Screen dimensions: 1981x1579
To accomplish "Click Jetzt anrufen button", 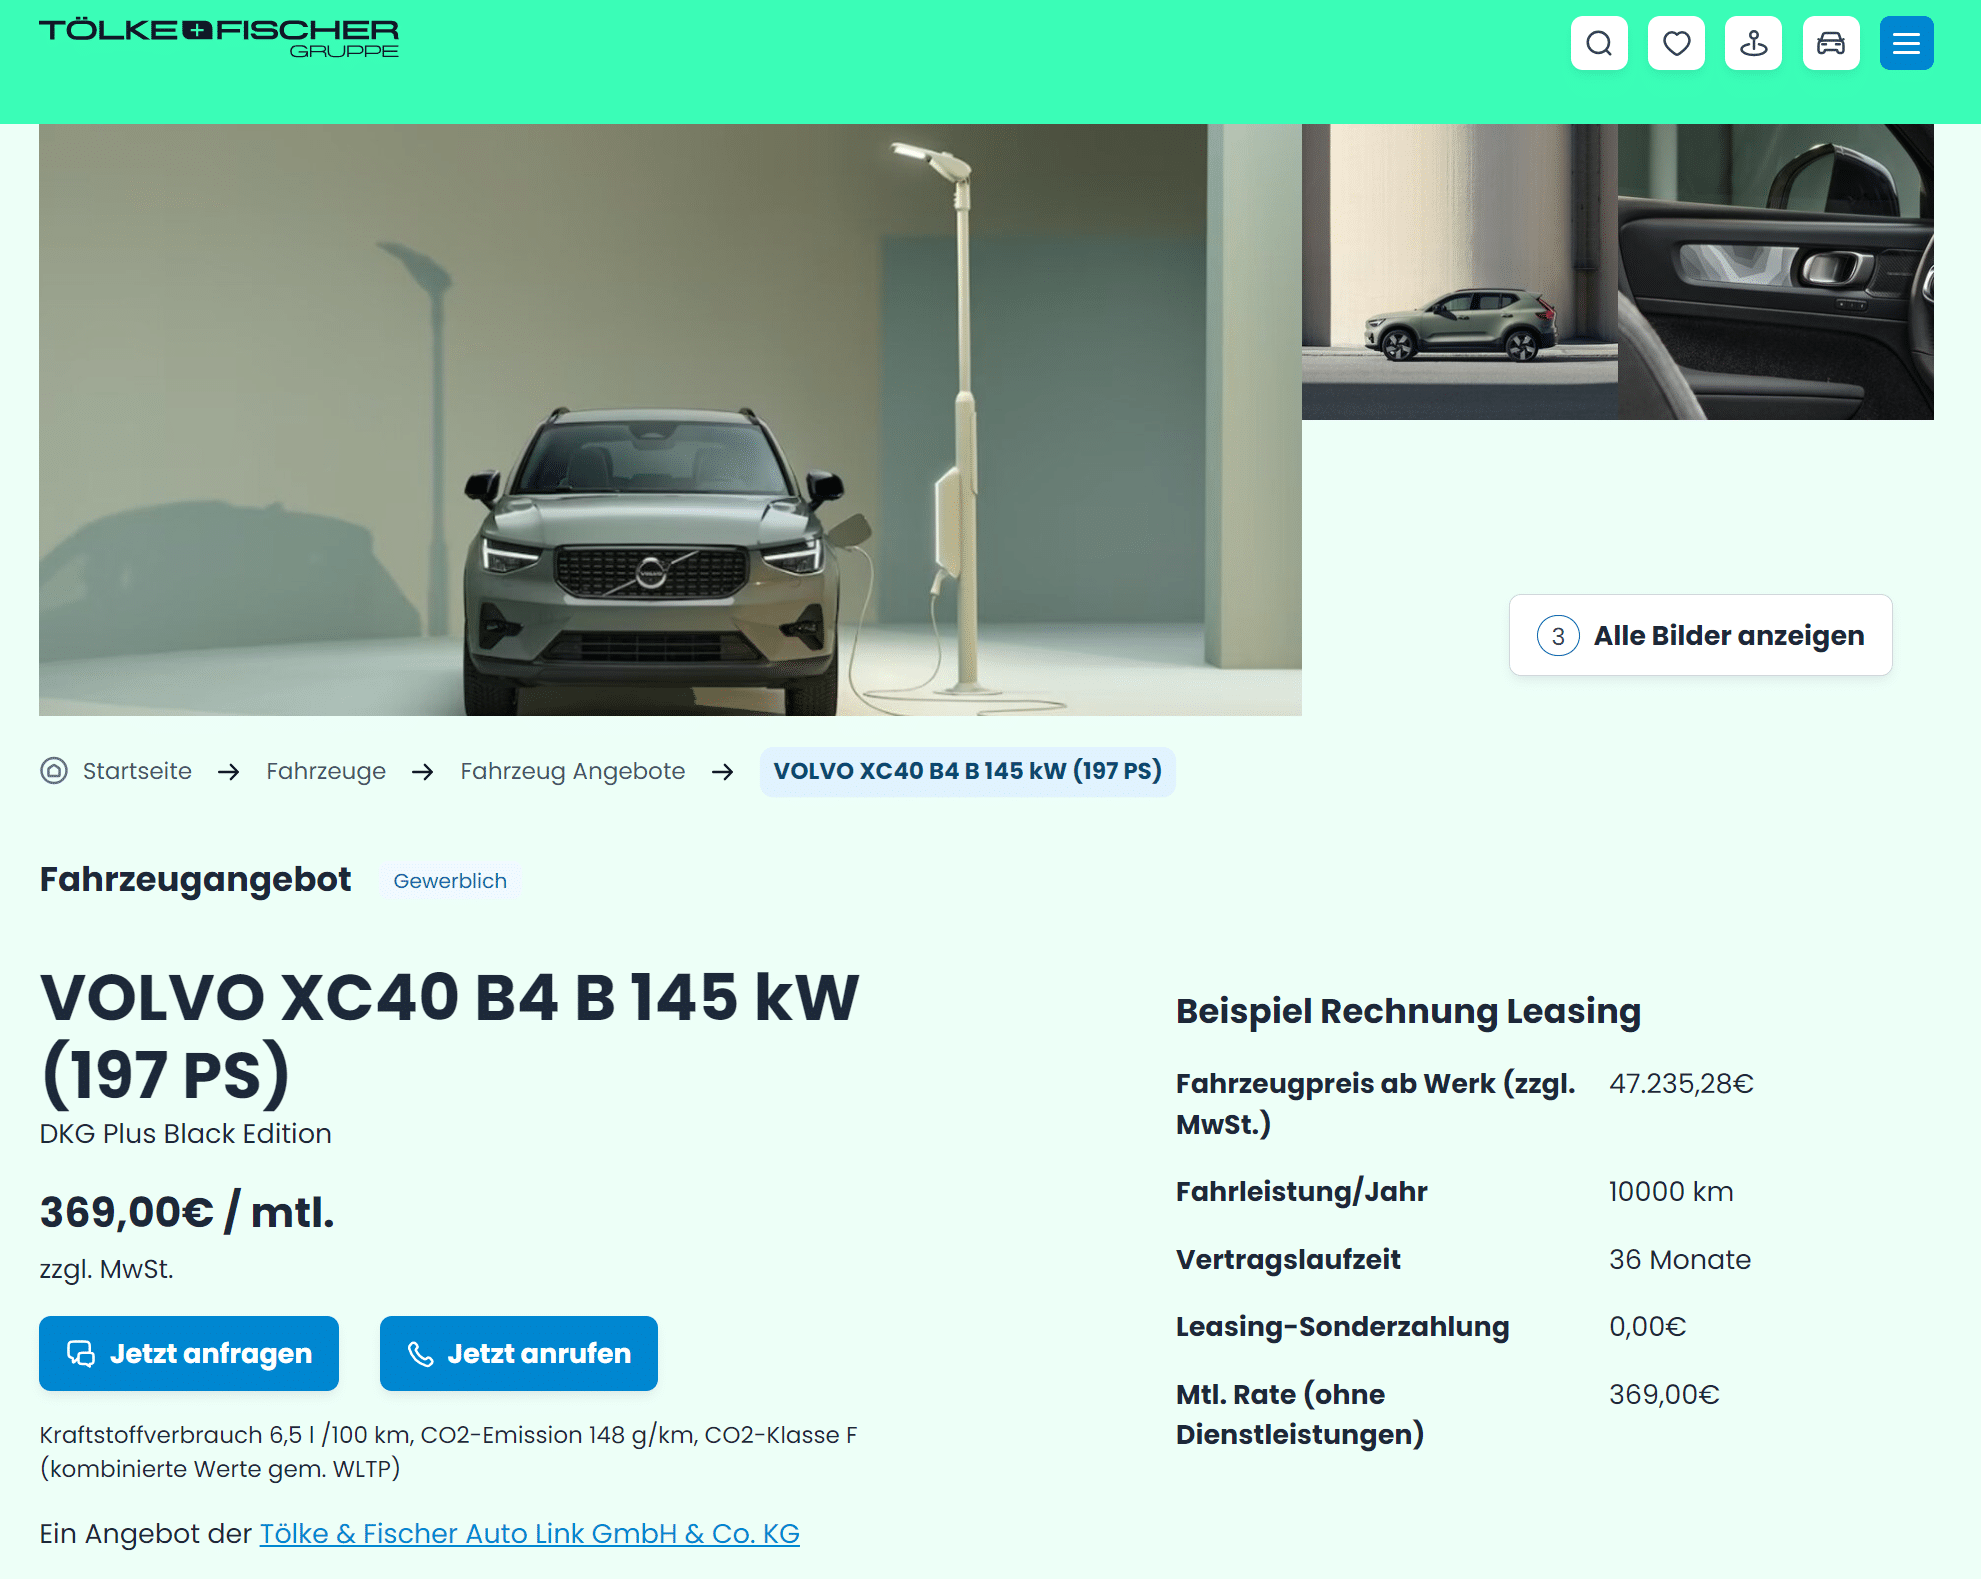I will (x=519, y=1353).
